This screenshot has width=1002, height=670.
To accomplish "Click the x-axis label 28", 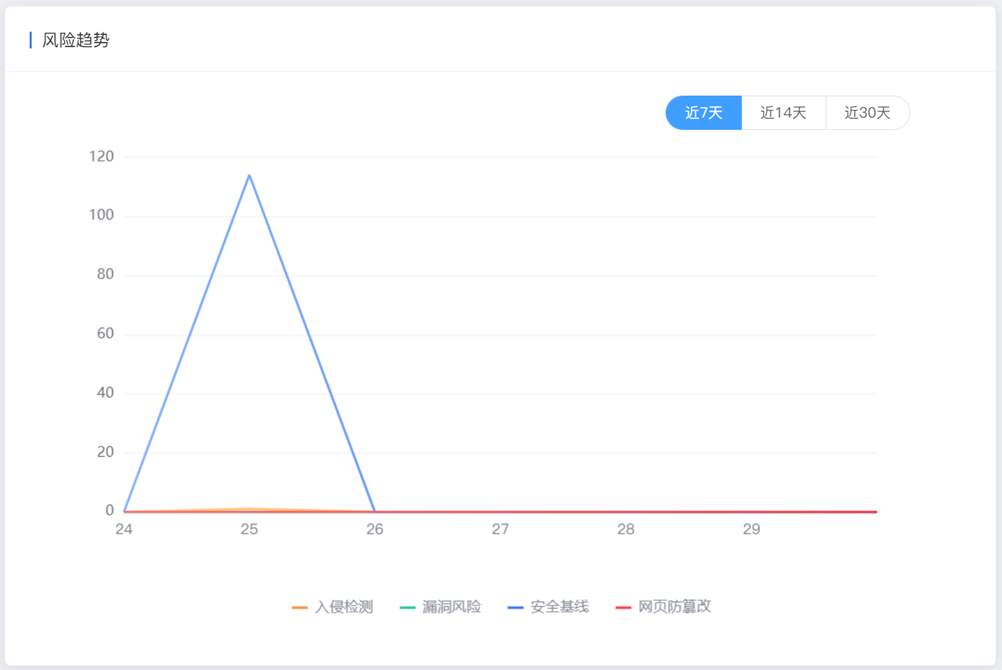I will [x=626, y=529].
